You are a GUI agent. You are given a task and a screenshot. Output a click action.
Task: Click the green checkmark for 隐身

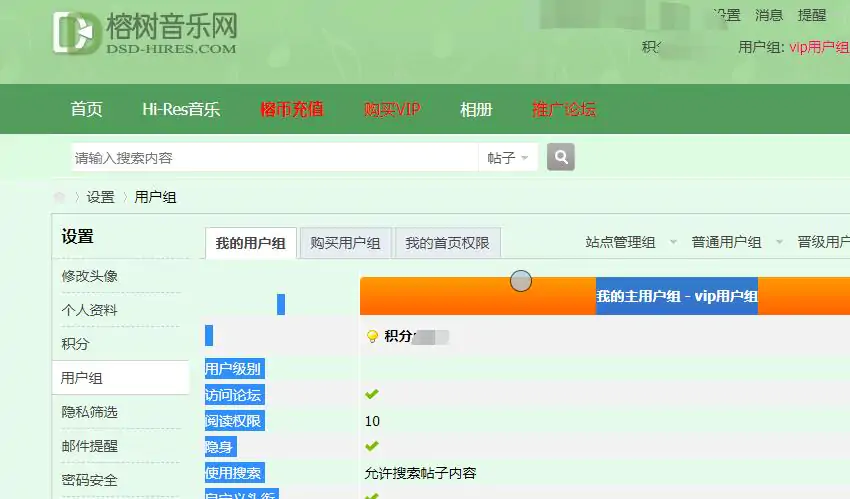pos(372,446)
